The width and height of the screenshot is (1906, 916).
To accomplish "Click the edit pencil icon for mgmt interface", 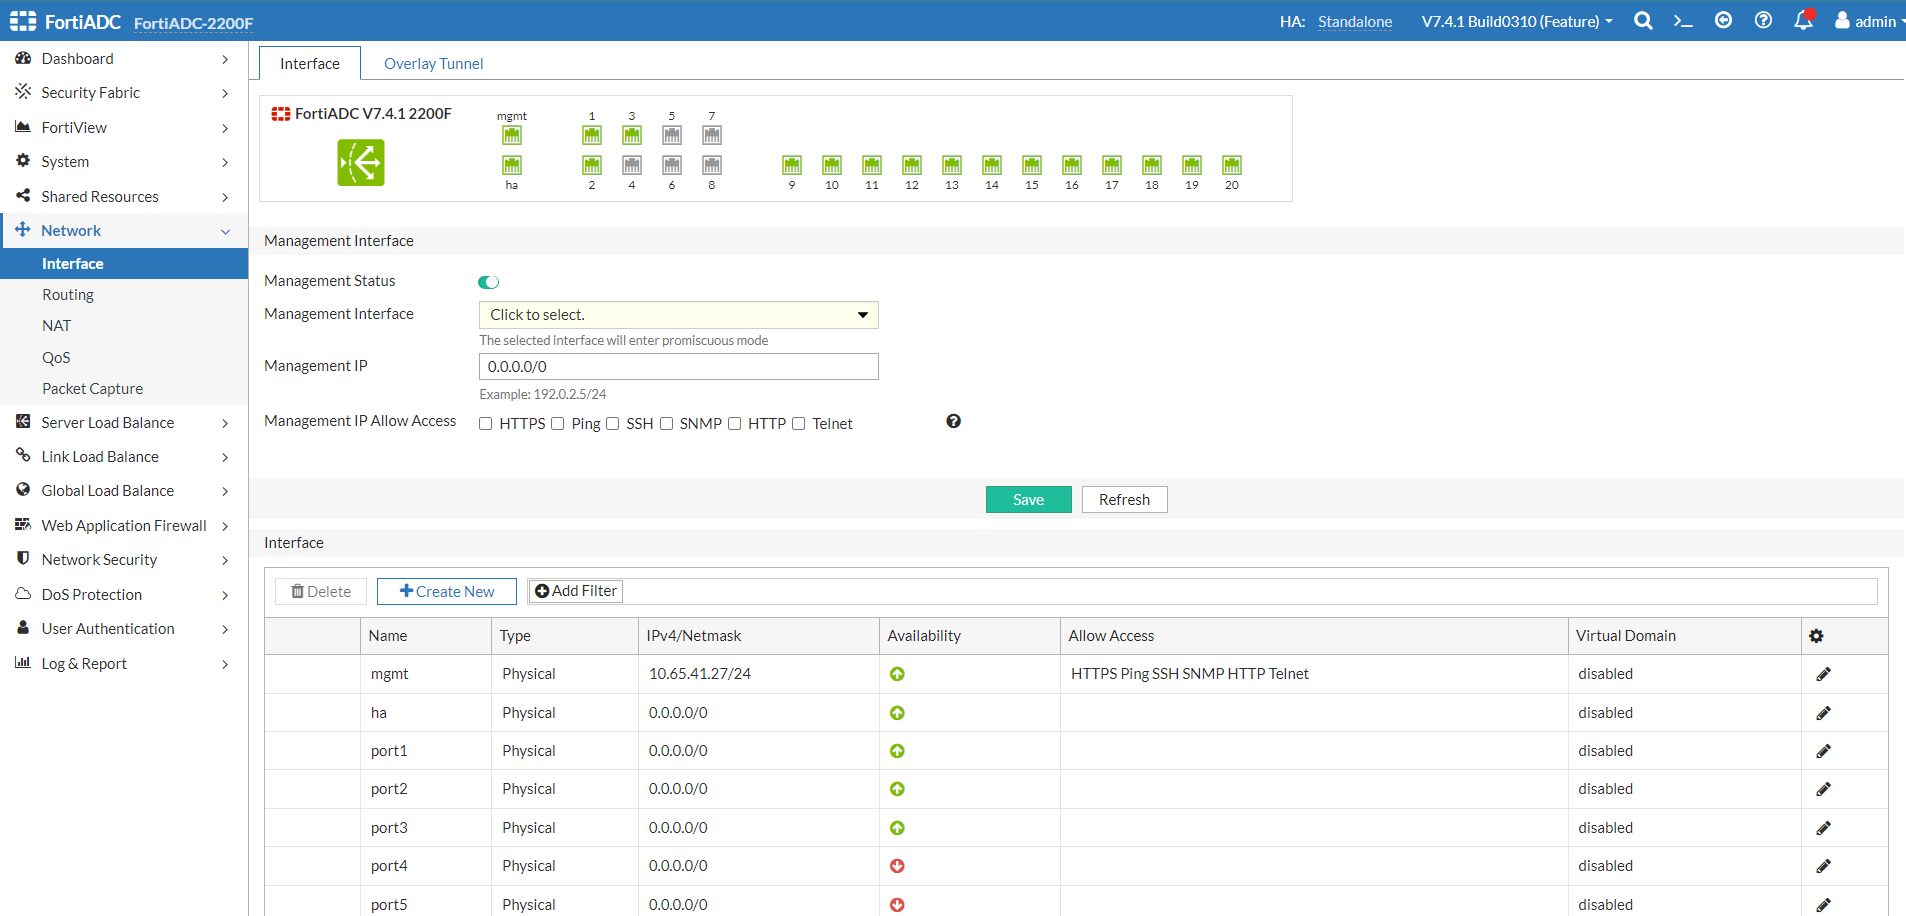I will (x=1822, y=673).
